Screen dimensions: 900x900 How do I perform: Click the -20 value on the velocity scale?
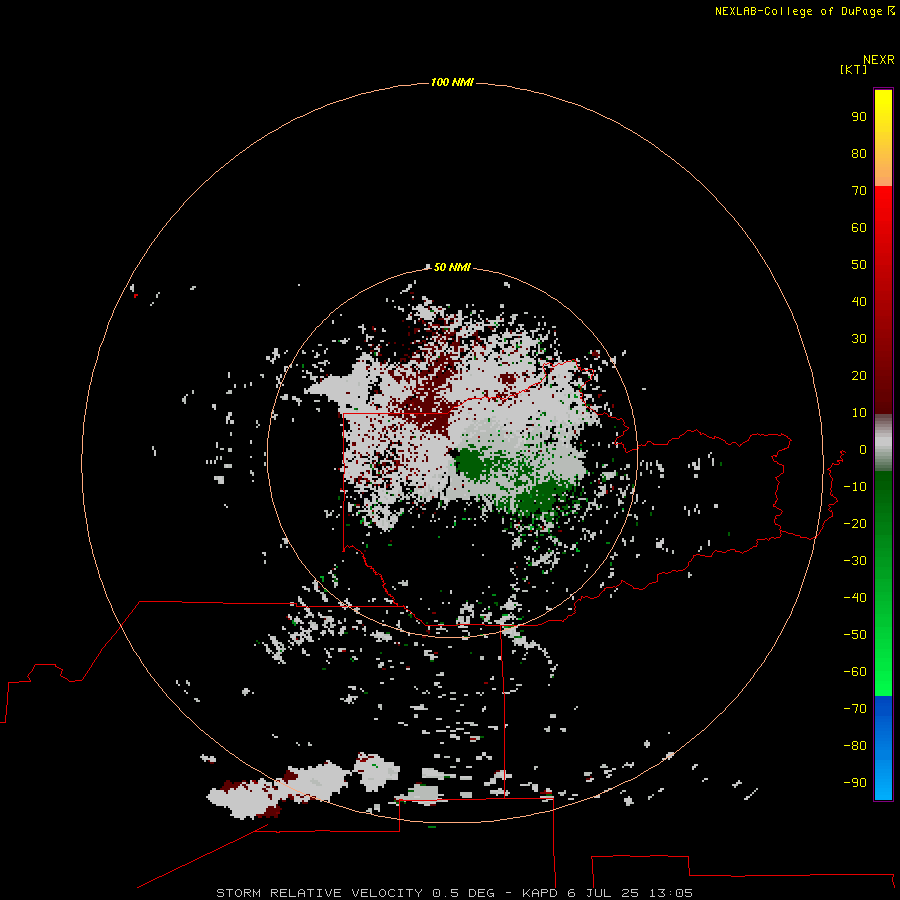coord(855,523)
